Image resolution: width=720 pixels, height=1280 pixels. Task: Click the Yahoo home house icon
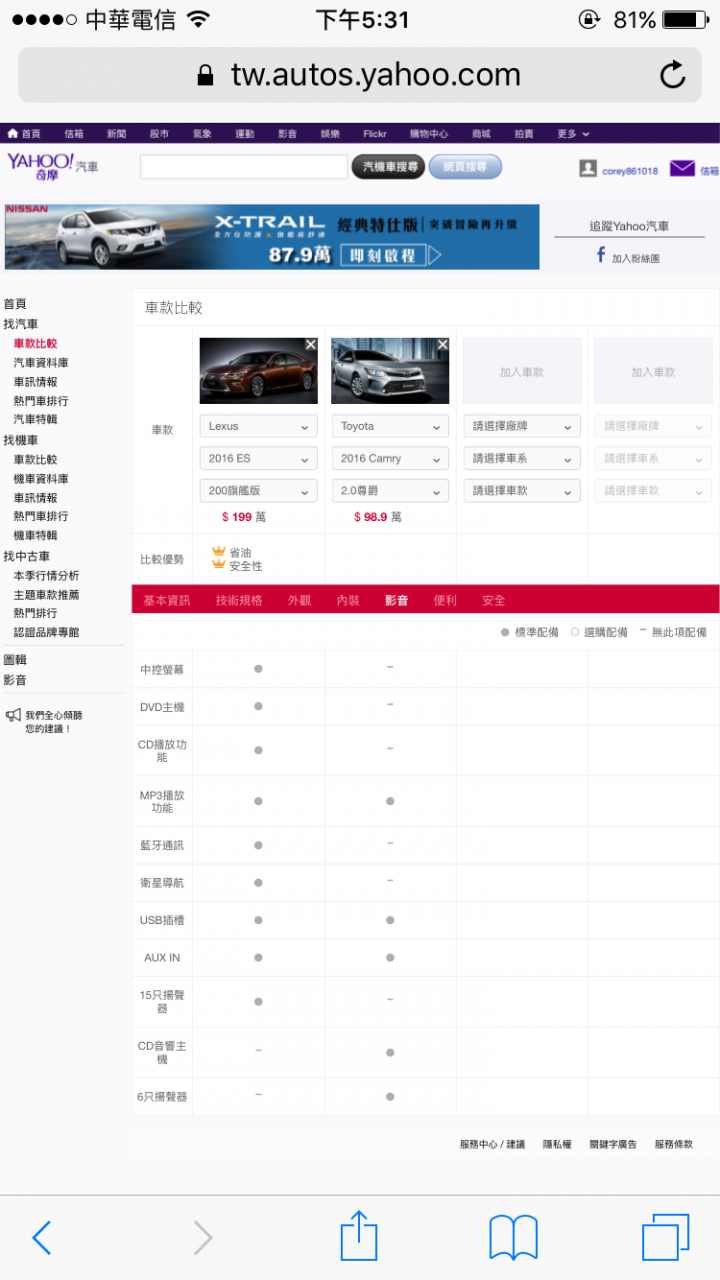pos(12,133)
